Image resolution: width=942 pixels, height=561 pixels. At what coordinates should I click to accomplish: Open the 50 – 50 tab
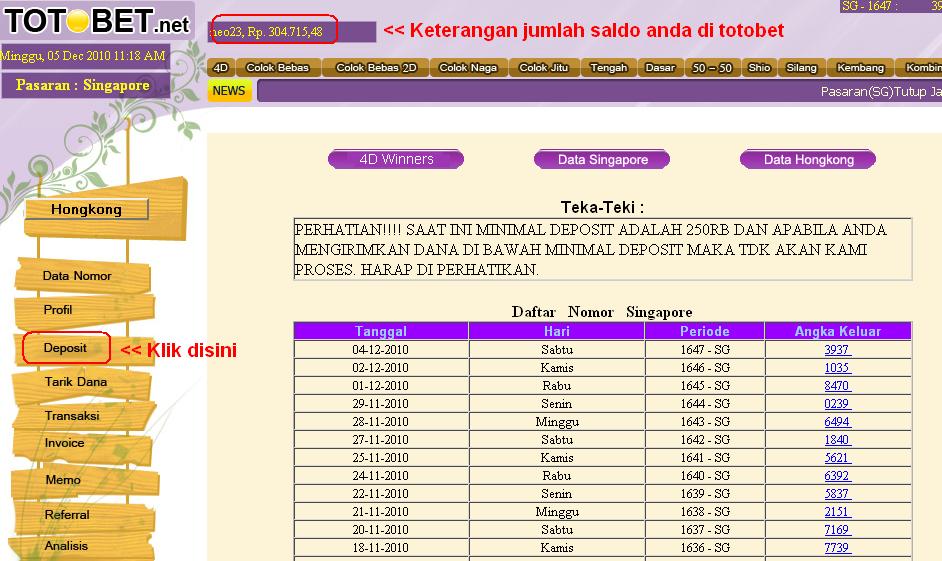pyautogui.click(x=712, y=67)
